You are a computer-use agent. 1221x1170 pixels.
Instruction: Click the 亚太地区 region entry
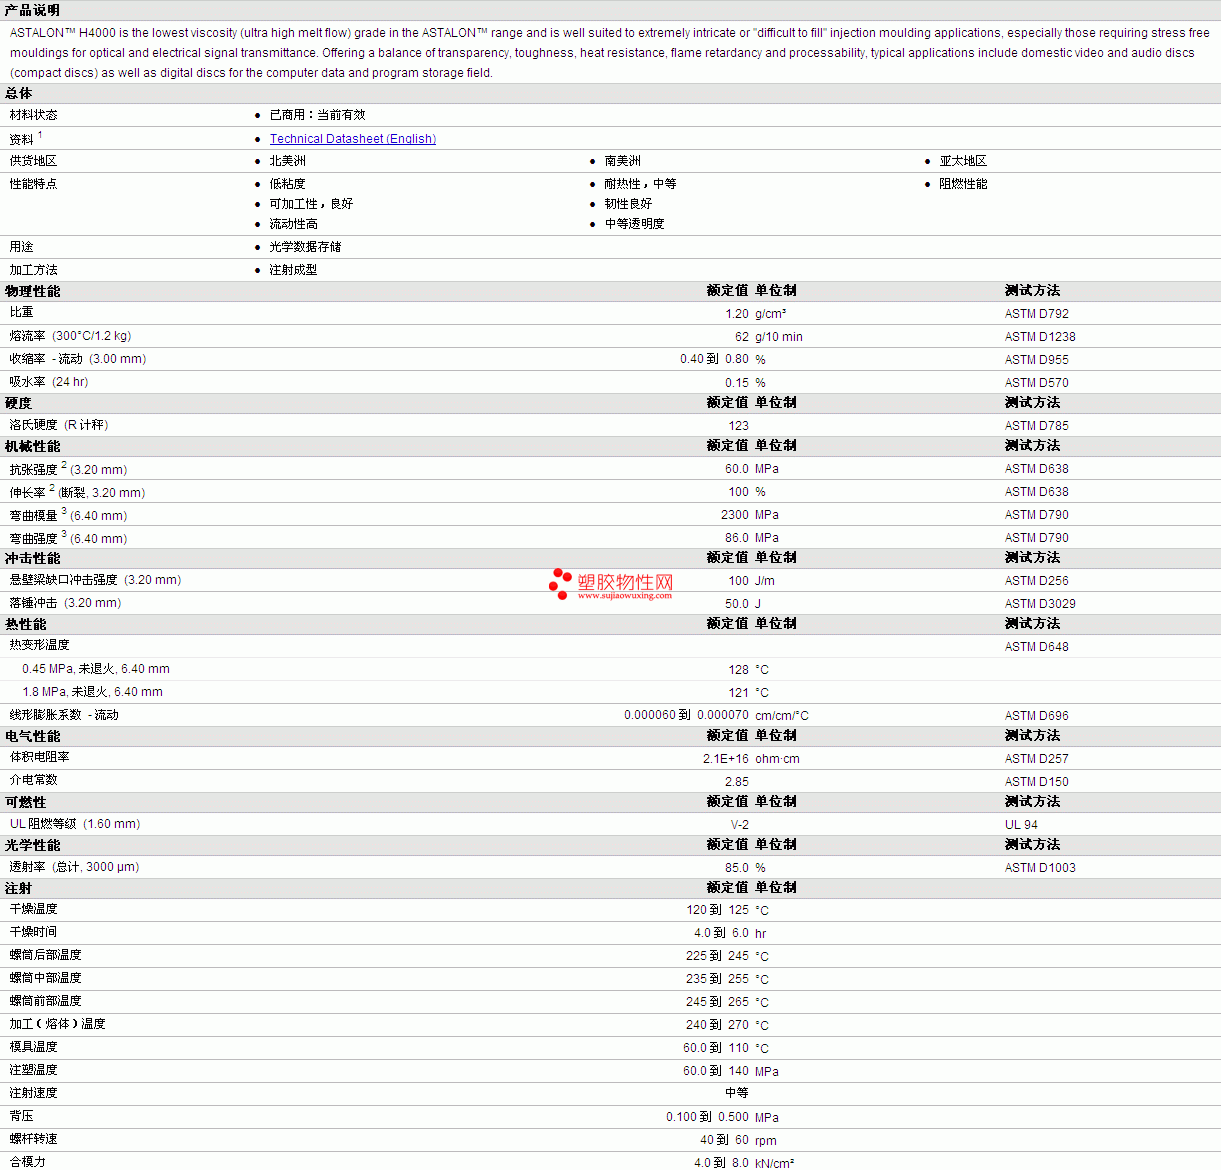[x=963, y=161]
